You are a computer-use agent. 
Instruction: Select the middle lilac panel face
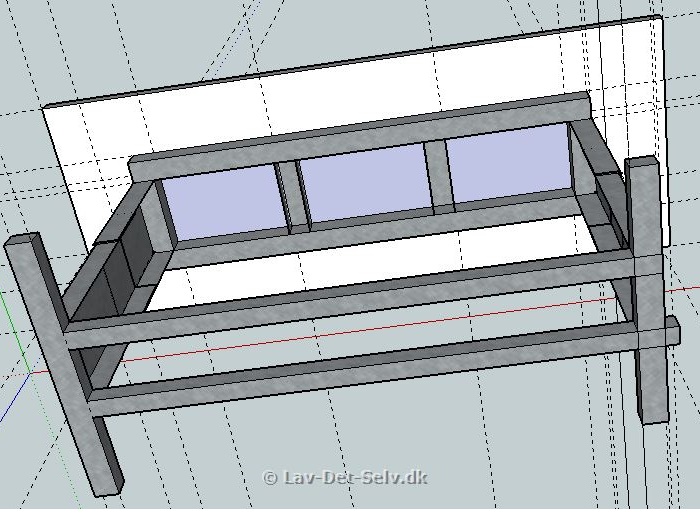point(366,181)
